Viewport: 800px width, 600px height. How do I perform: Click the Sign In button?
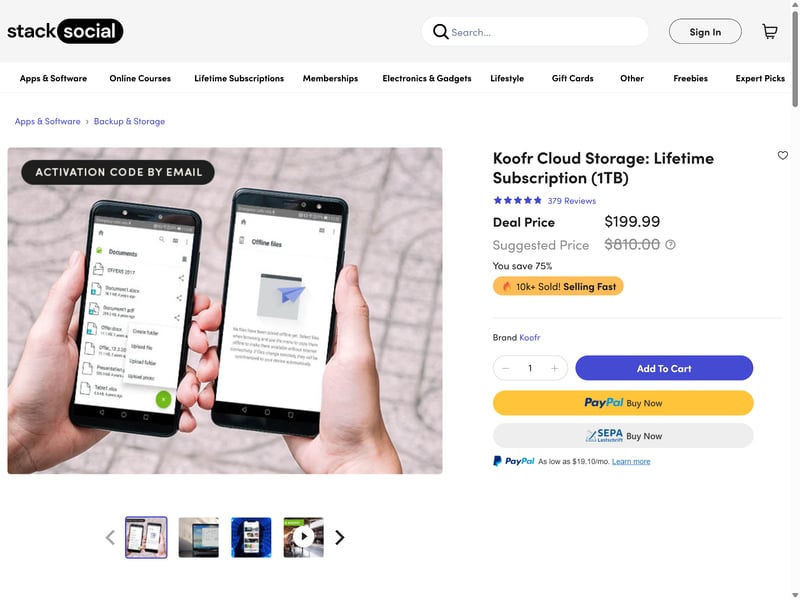(705, 32)
